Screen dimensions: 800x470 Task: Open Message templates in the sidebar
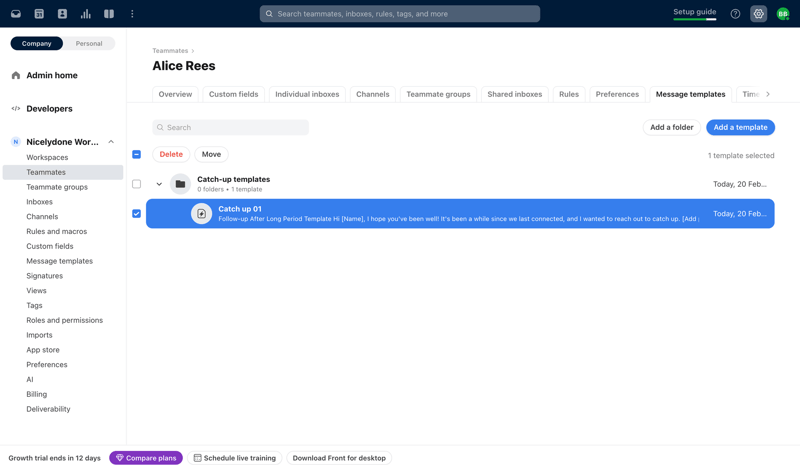pos(60,261)
